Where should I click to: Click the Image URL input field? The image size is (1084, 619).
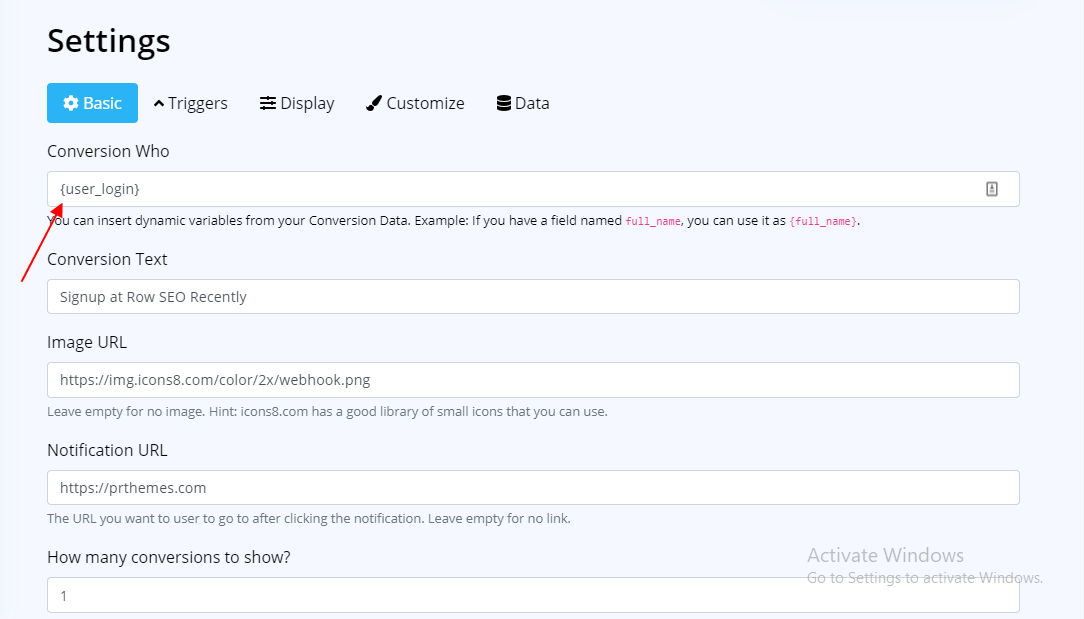point(533,380)
